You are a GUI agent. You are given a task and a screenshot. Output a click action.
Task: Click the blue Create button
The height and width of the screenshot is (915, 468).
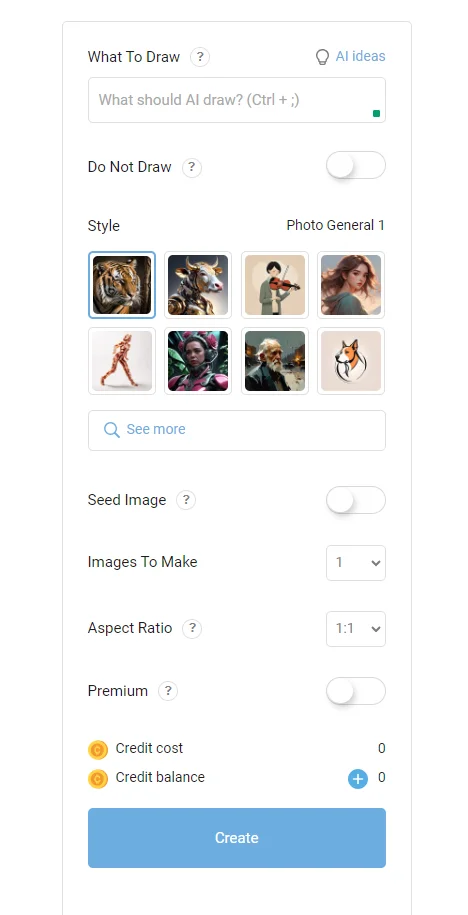point(237,838)
